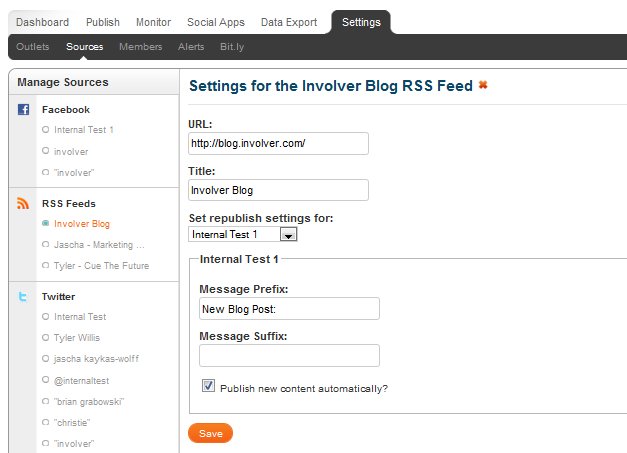Click the orange Save button
This screenshot has height=453, width=627.
click(x=210, y=433)
